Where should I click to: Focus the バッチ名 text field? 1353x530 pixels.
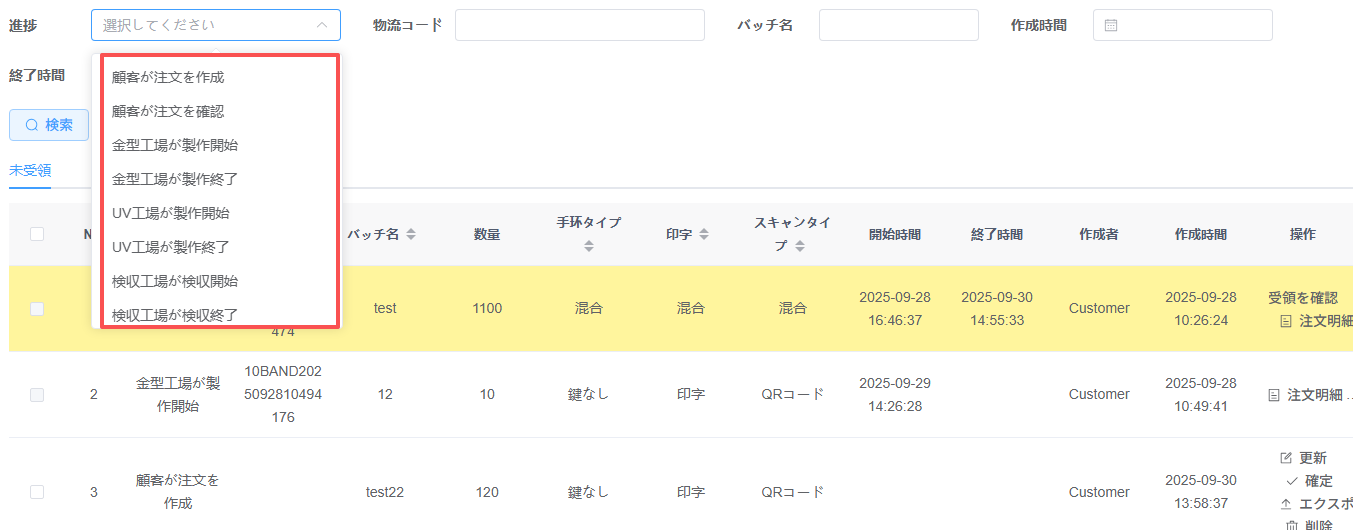898,25
